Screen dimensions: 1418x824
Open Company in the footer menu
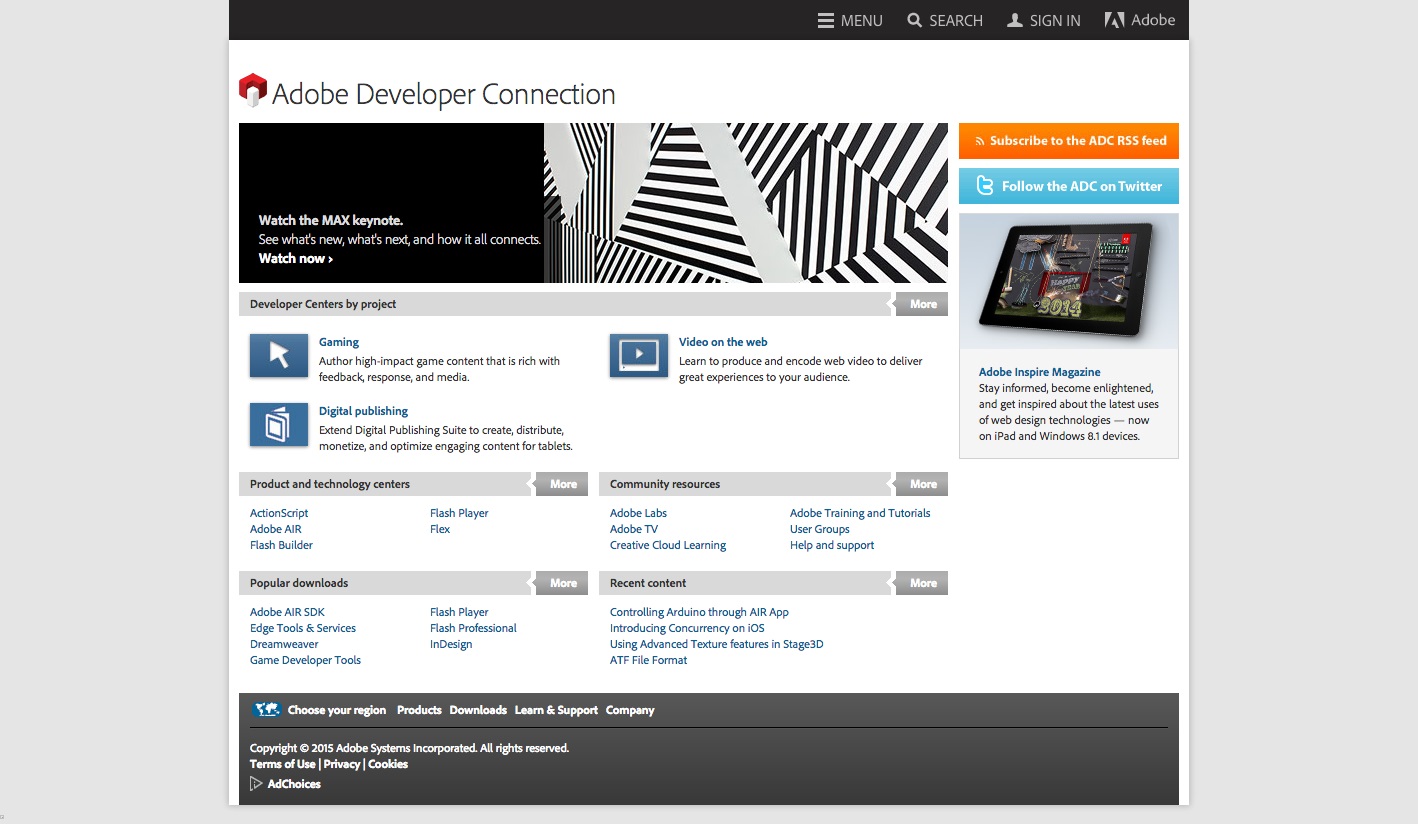pos(630,710)
